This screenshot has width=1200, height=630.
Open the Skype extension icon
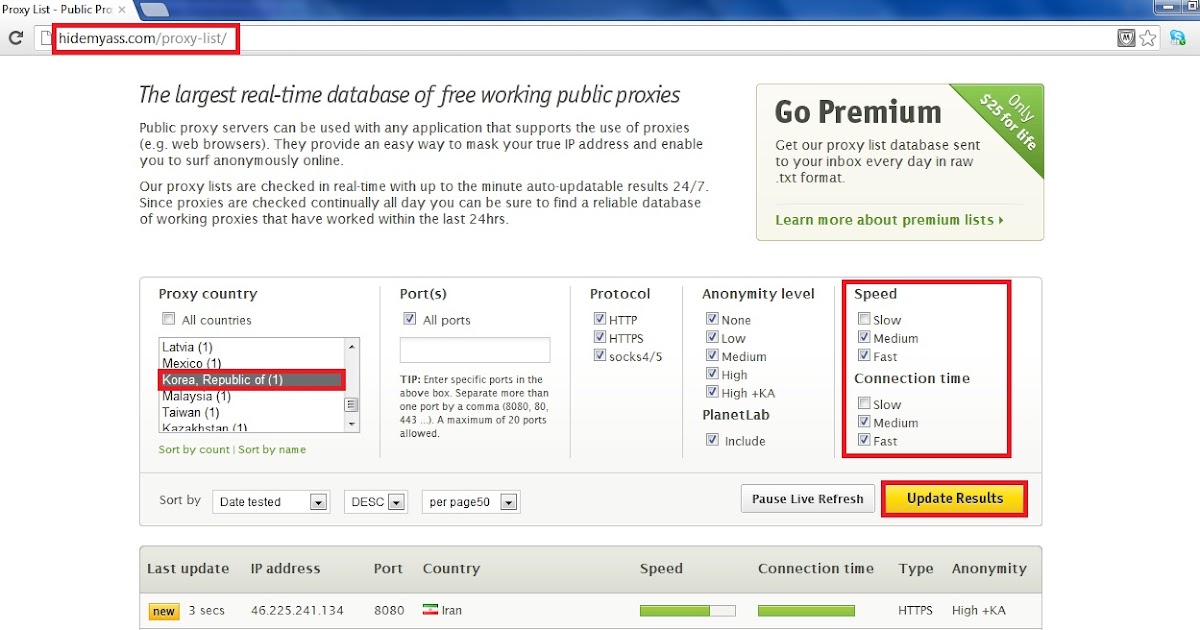(1178, 38)
